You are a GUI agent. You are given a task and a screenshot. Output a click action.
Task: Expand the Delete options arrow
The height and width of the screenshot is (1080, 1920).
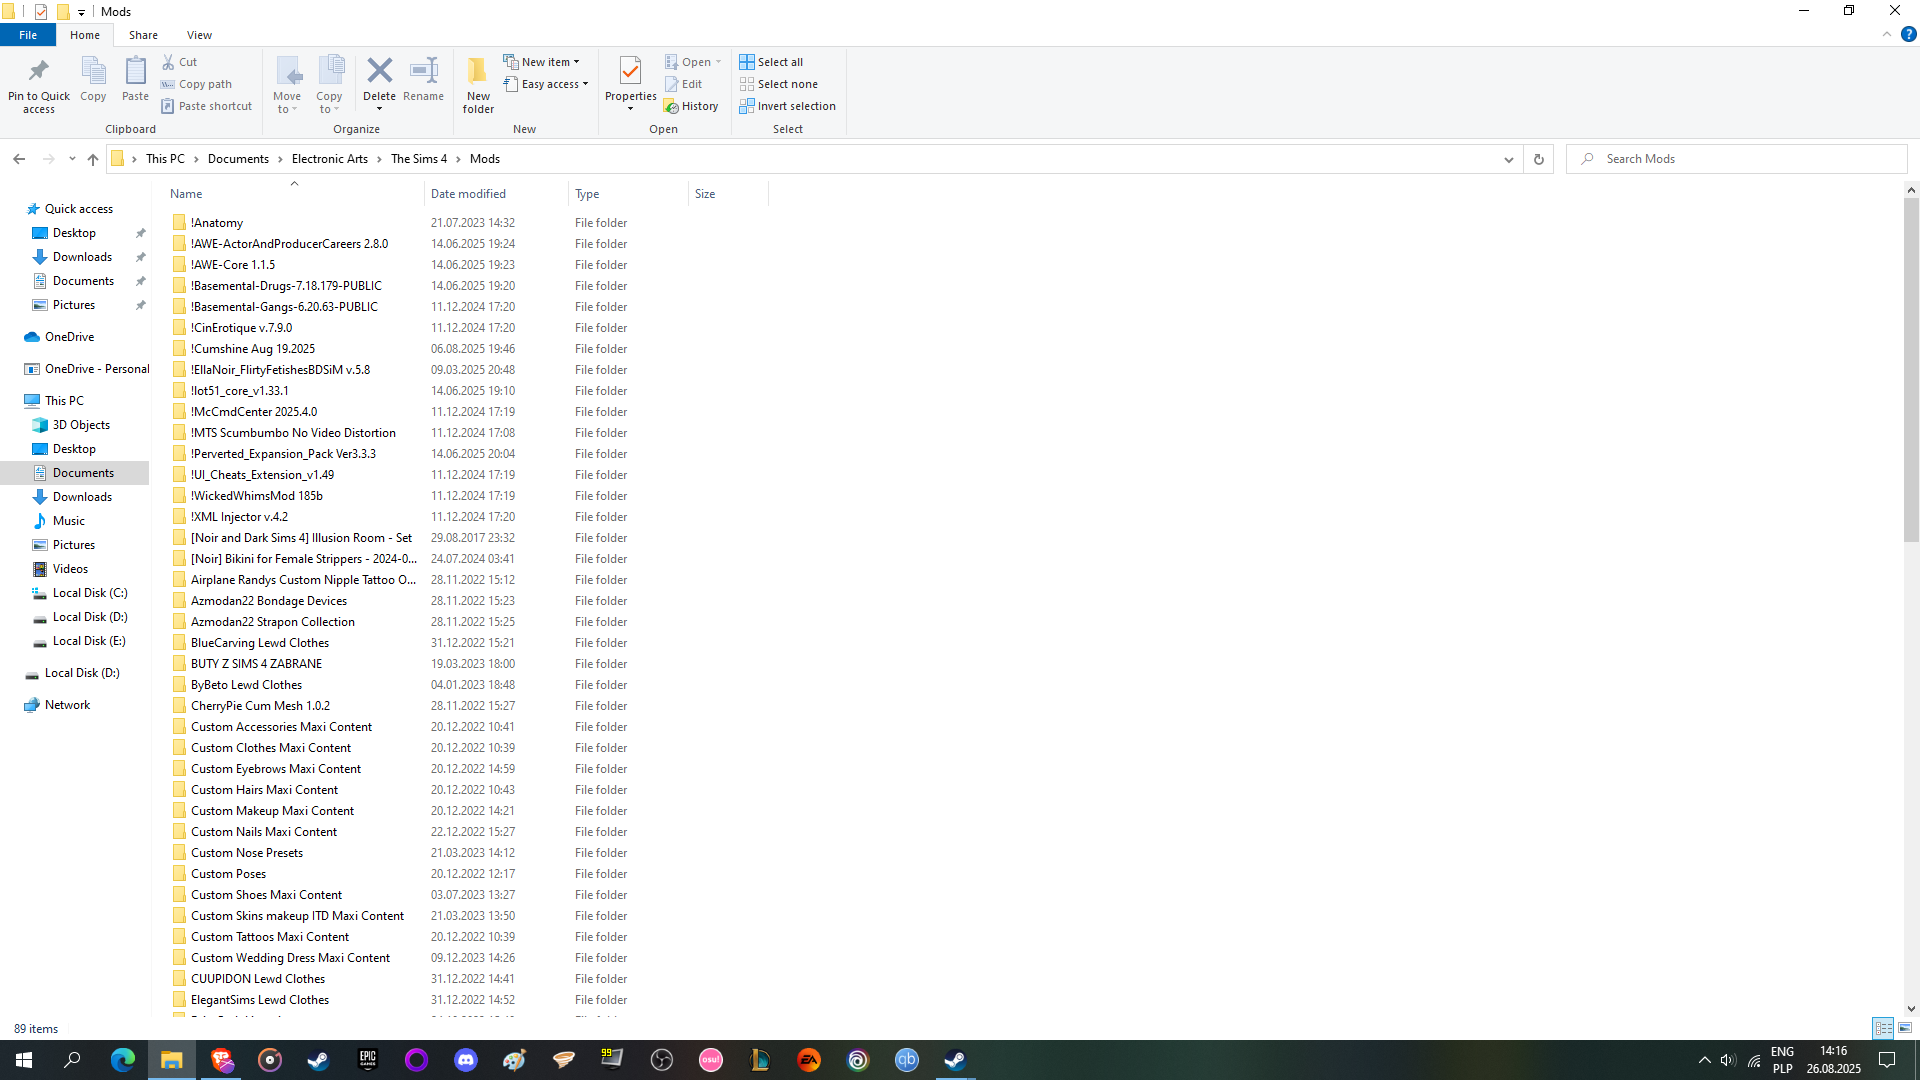click(379, 108)
